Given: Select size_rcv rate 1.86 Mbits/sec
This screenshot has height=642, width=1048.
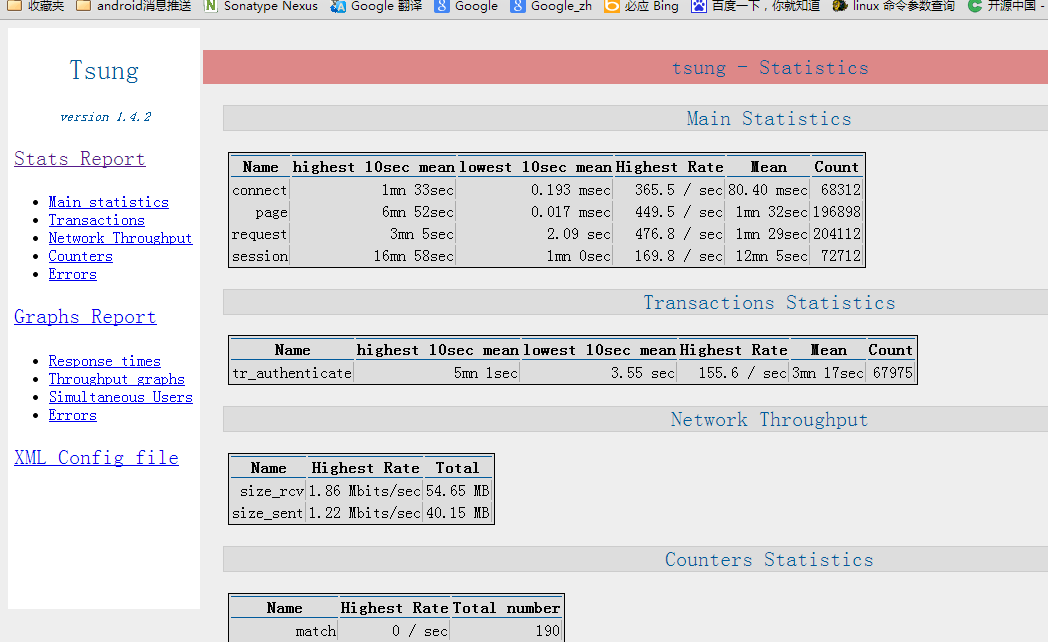Looking at the screenshot, I should click(x=364, y=492).
